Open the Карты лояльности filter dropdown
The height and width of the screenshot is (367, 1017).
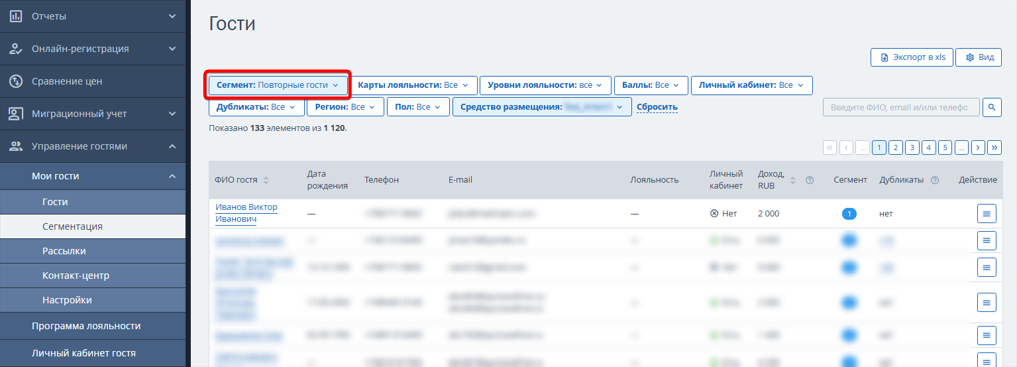click(x=414, y=85)
